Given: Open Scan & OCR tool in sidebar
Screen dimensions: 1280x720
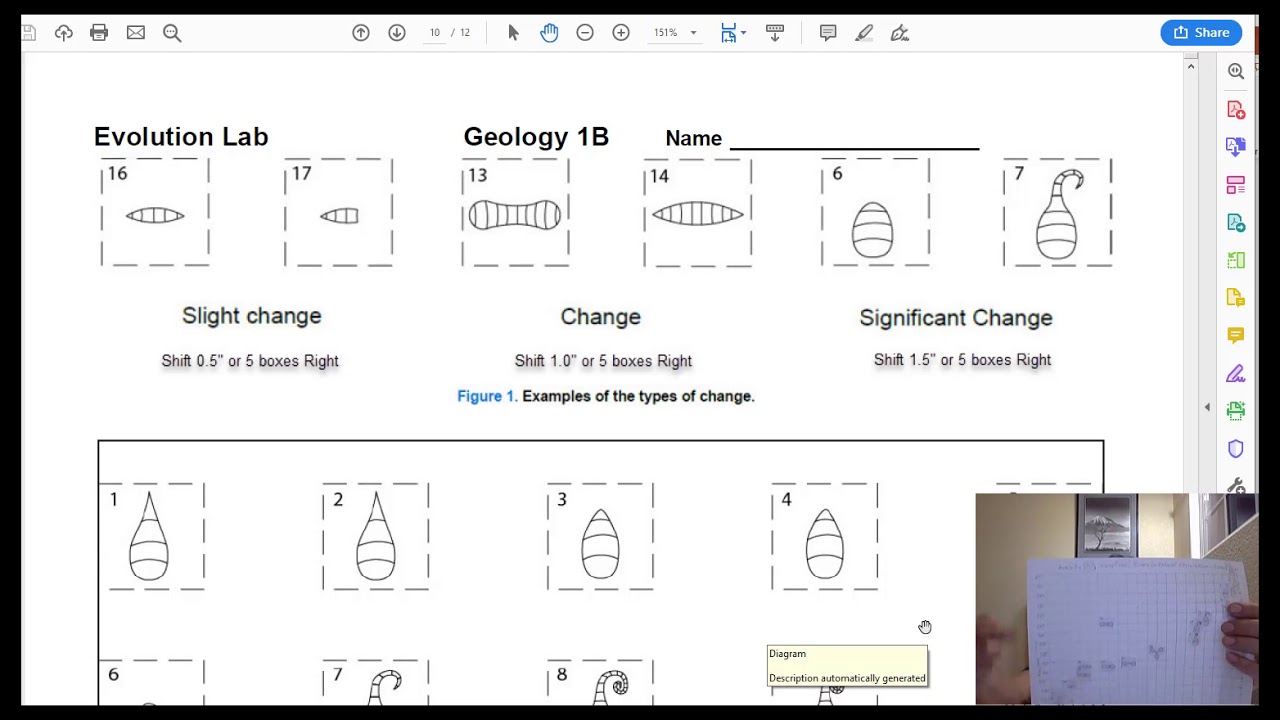Looking at the screenshot, I should (x=1236, y=411).
